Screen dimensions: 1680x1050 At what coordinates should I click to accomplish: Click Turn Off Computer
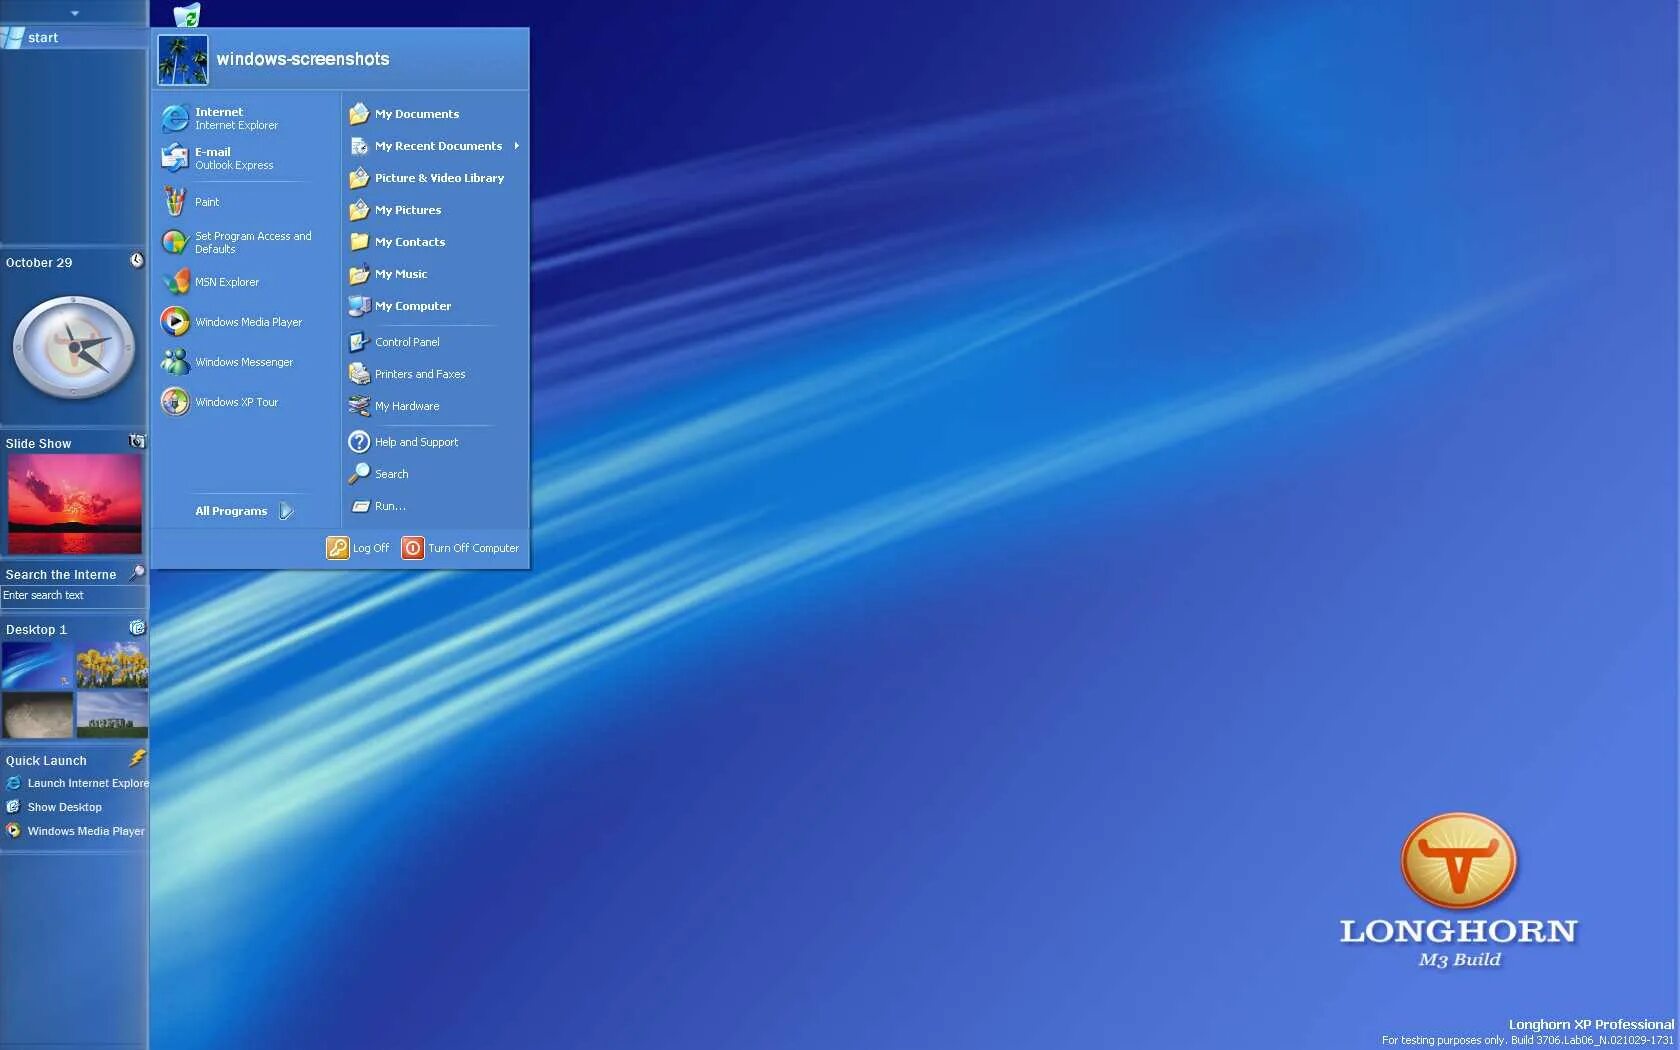[x=460, y=548]
